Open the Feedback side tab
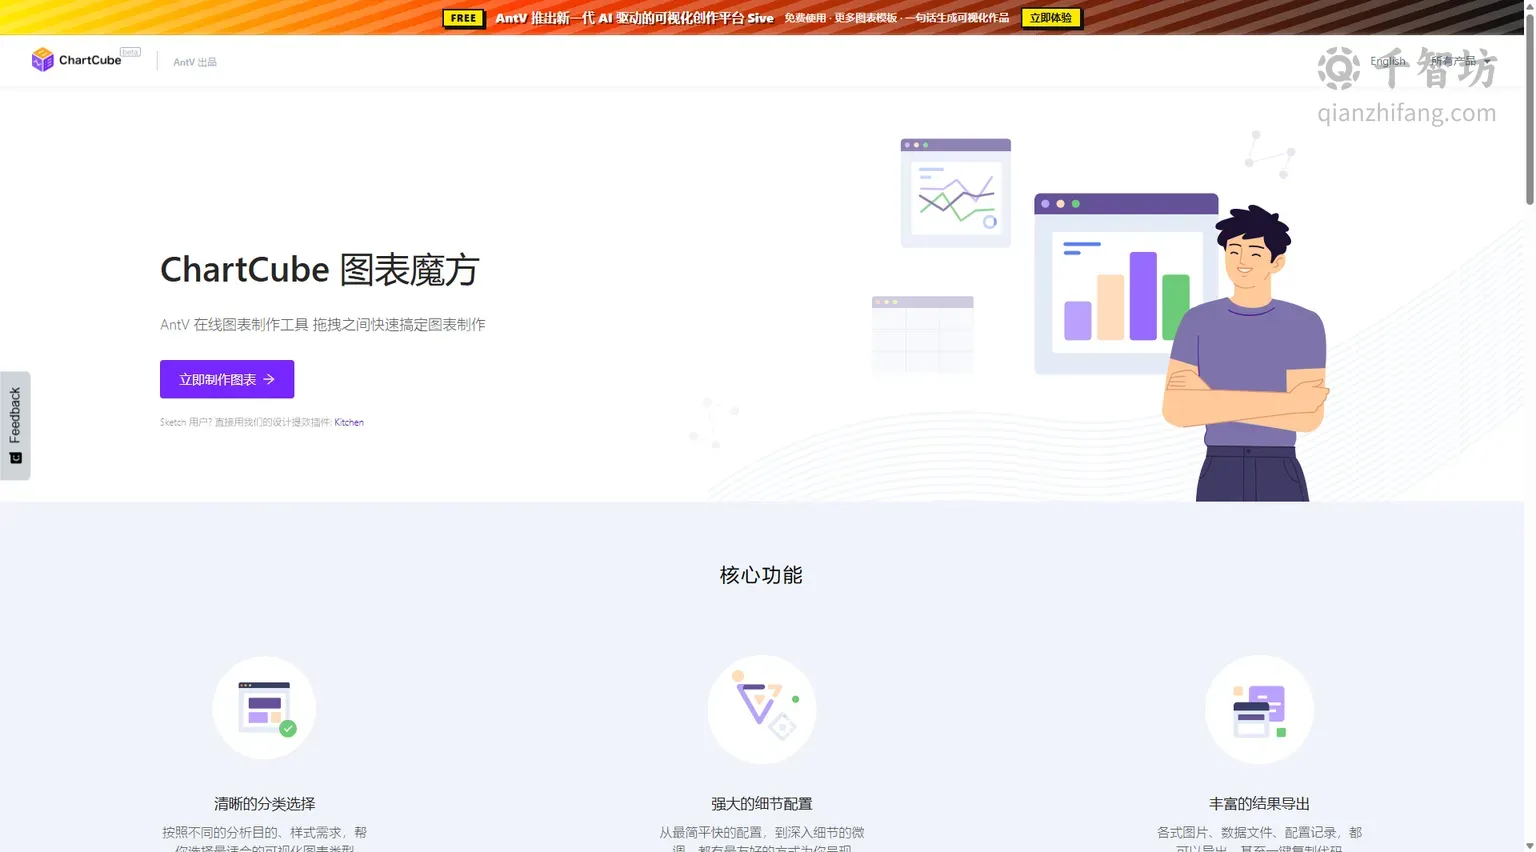Screen dimensions: 1536x852 (x=15, y=425)
